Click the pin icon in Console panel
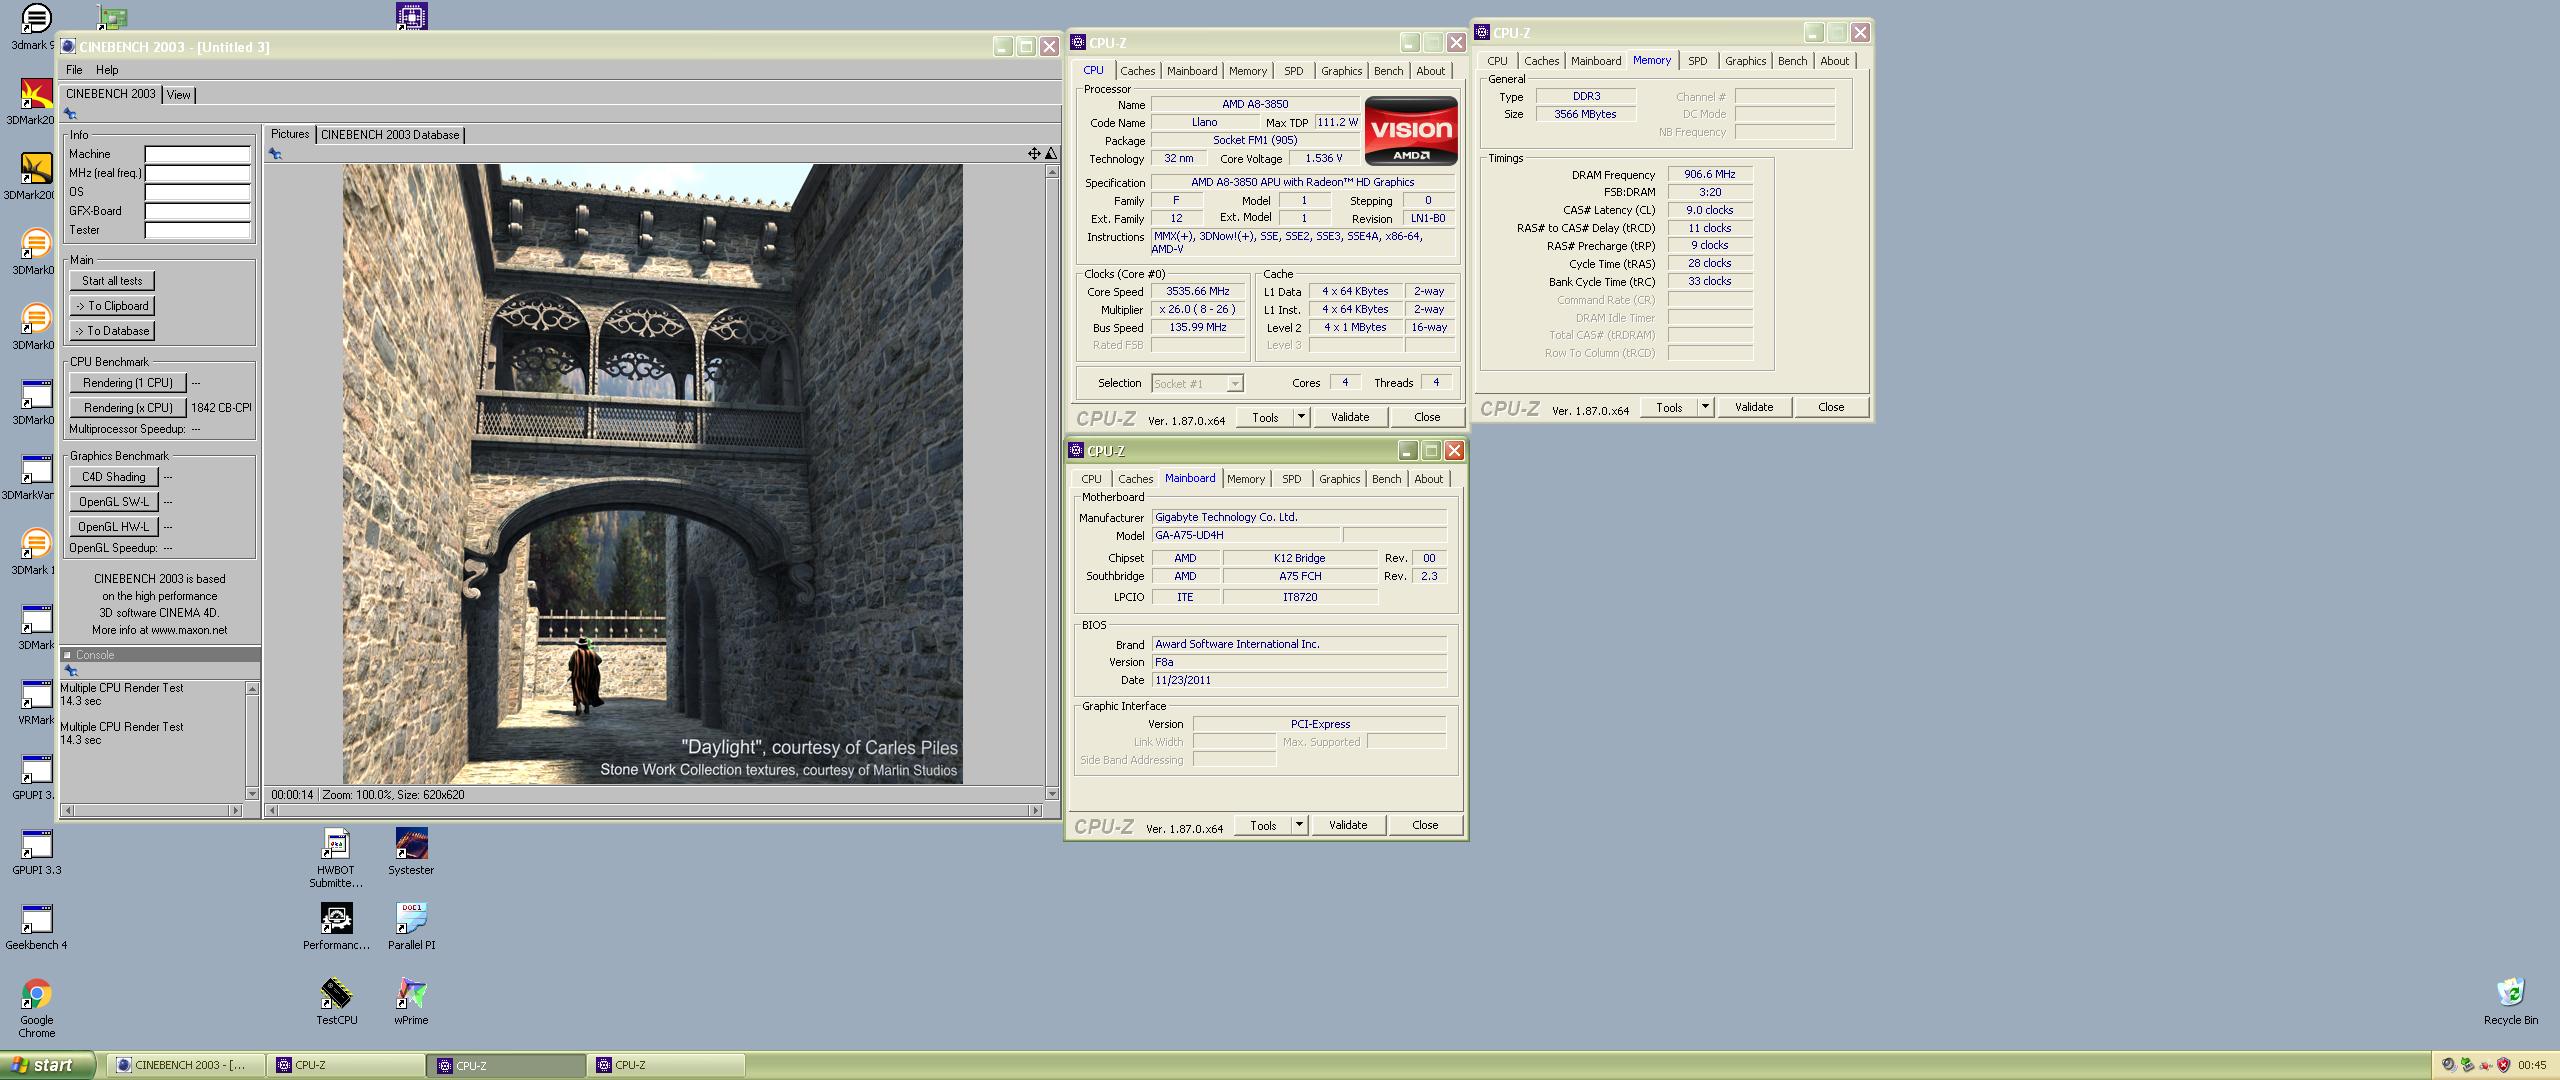The height and width of the screenshot is (1080, 2560). [x=70, y=671]
